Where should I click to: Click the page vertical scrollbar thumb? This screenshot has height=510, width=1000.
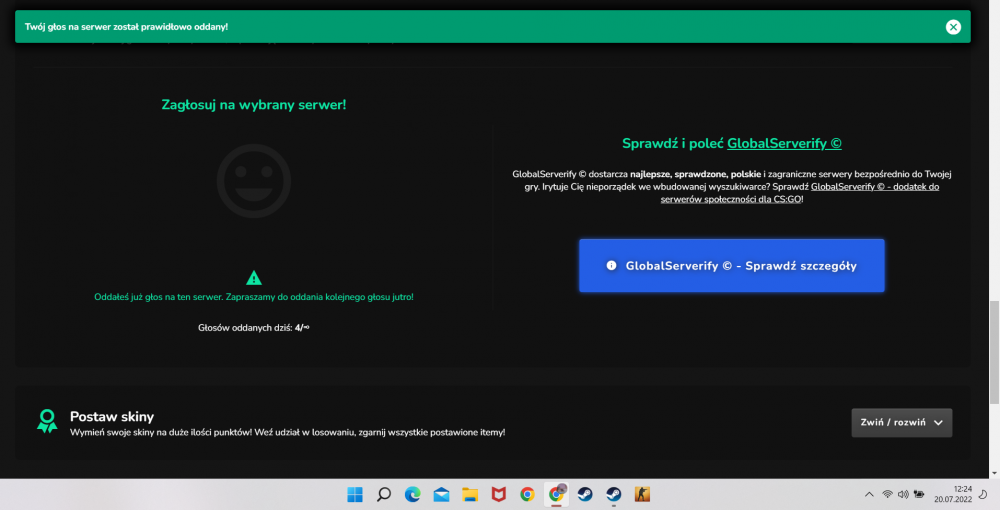coord(994,352)
